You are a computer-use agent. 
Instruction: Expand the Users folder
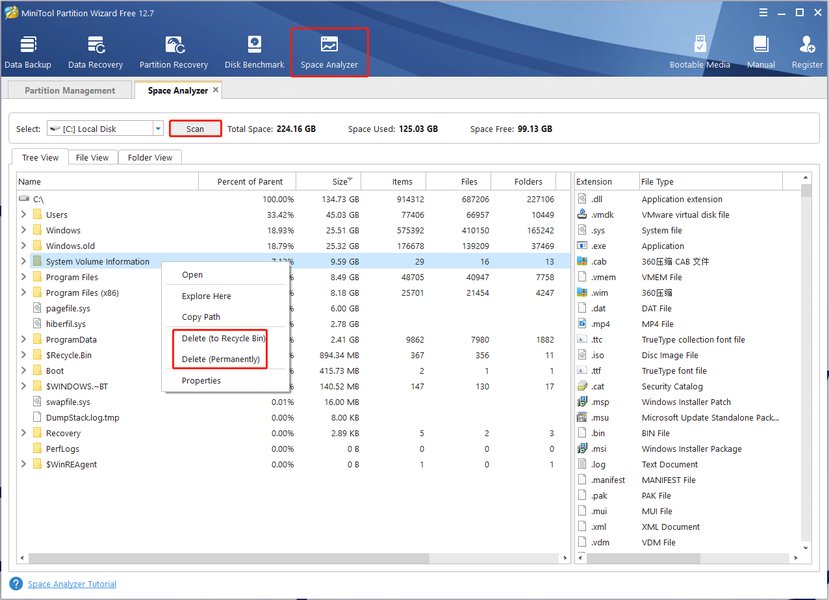pyautogui.click(x=23, y=214)
